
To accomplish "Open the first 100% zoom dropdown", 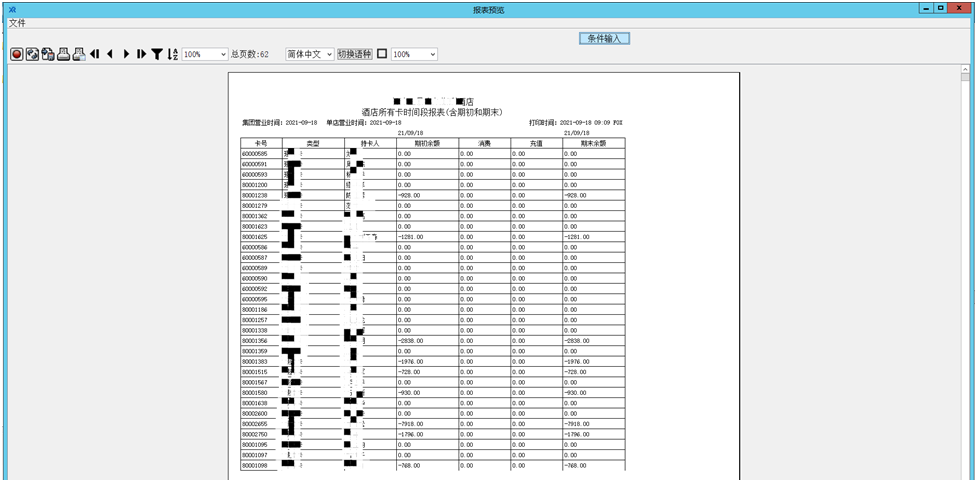I will coord(205,55).
